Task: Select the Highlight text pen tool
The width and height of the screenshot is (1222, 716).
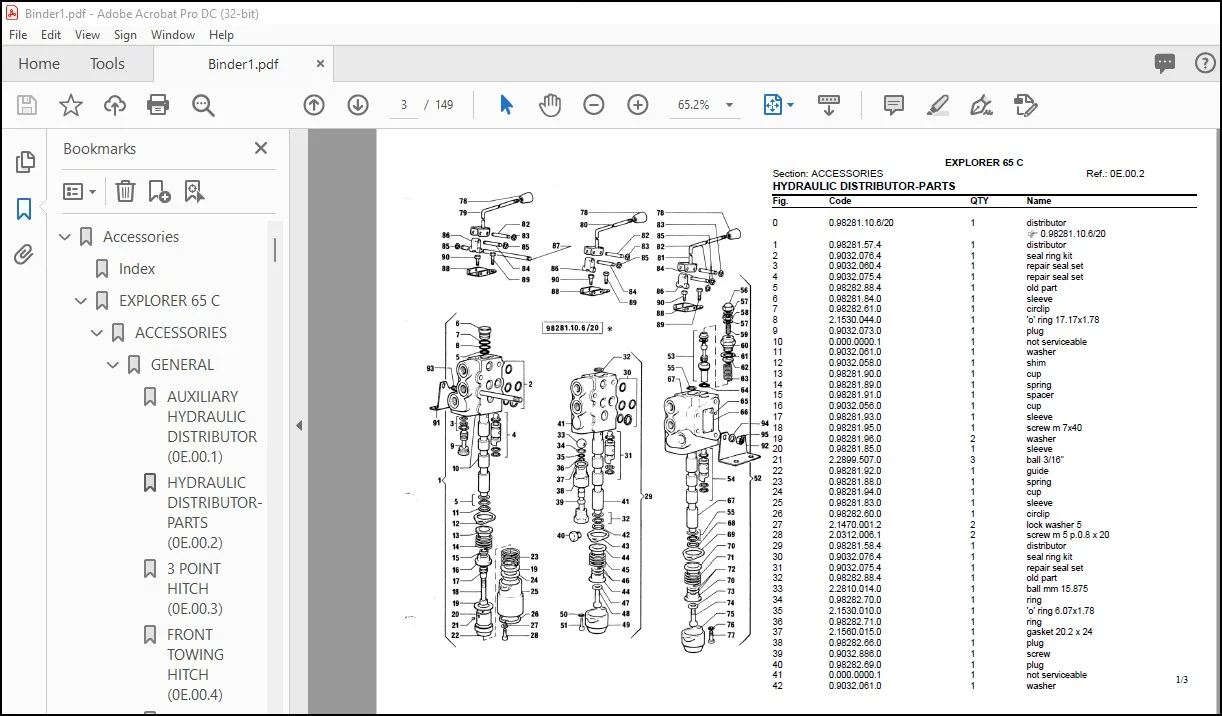Action: coord(937,105)
